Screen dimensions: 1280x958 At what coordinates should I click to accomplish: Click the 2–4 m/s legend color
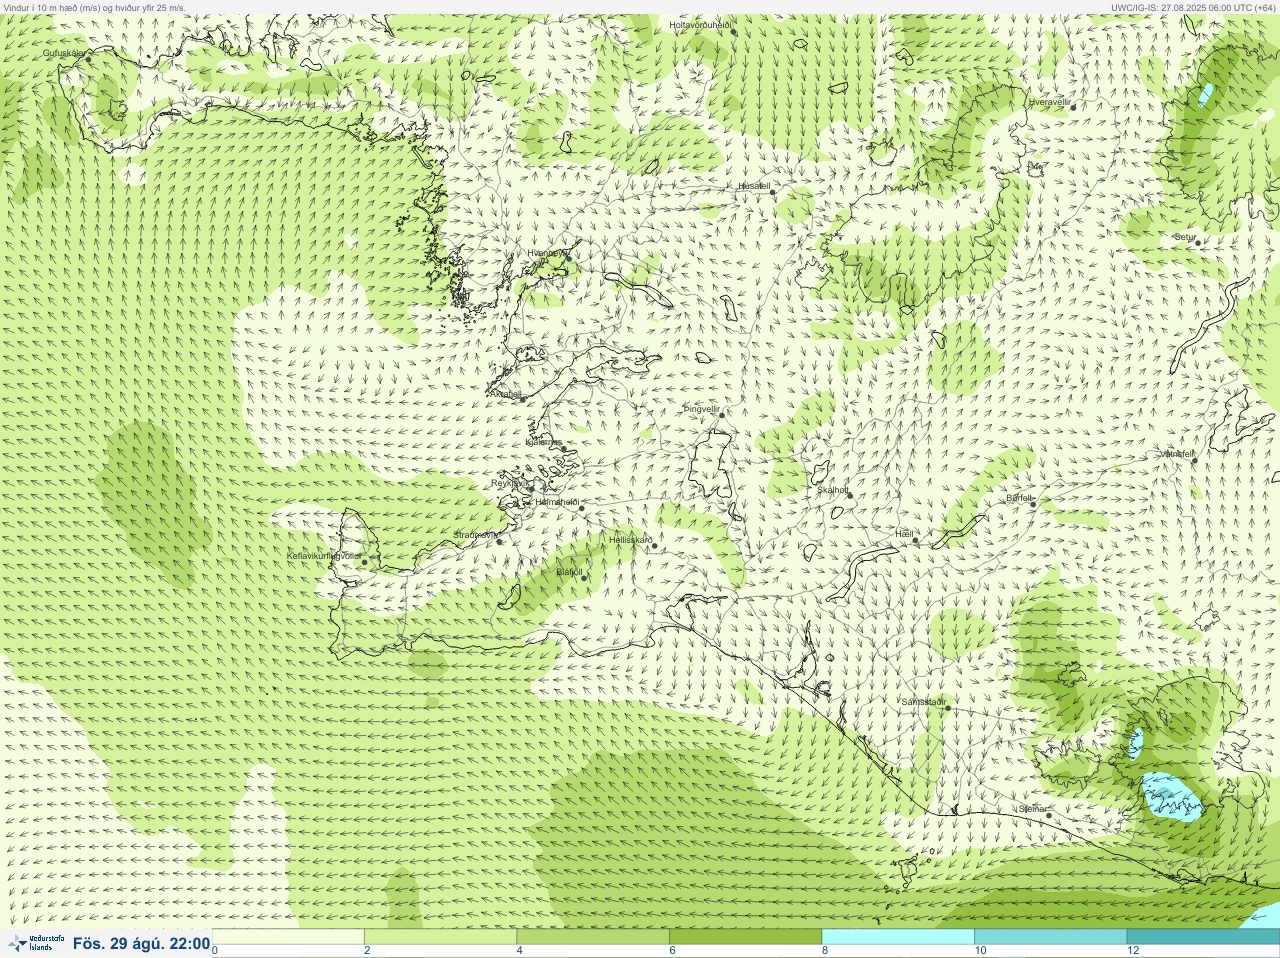[x=440, y=937]
